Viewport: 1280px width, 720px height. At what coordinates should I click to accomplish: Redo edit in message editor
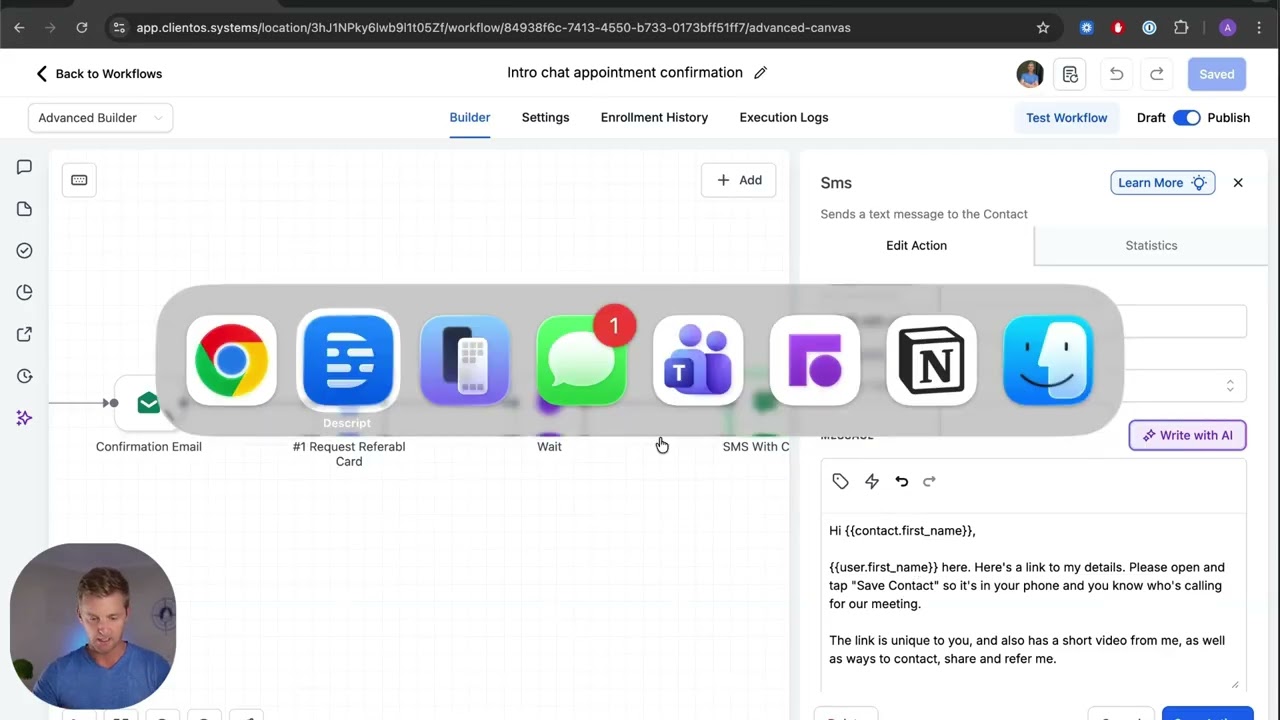(929, 482)
